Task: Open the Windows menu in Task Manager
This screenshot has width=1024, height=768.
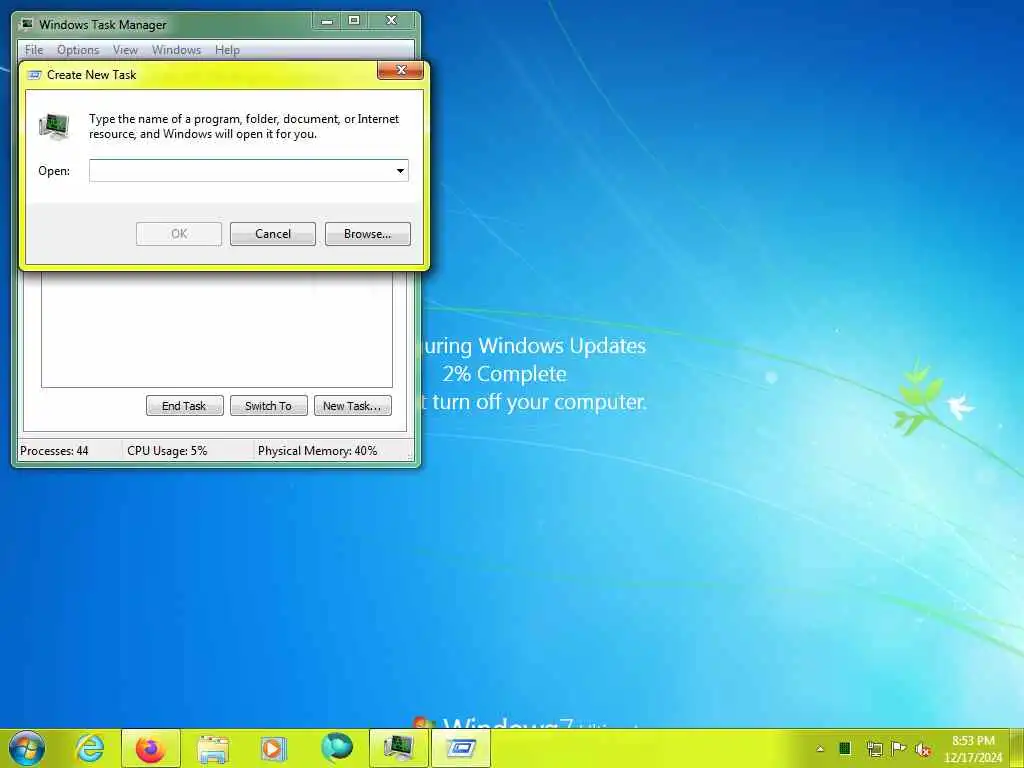Action: 176,50
